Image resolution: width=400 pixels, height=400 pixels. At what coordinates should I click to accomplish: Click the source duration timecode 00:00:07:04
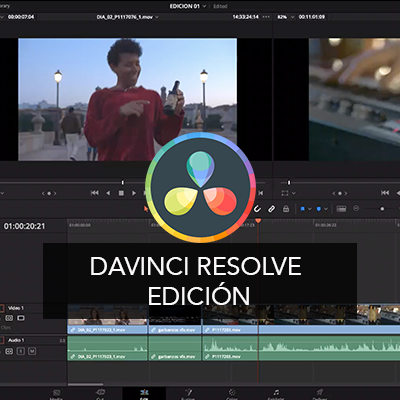coord(21,17)
